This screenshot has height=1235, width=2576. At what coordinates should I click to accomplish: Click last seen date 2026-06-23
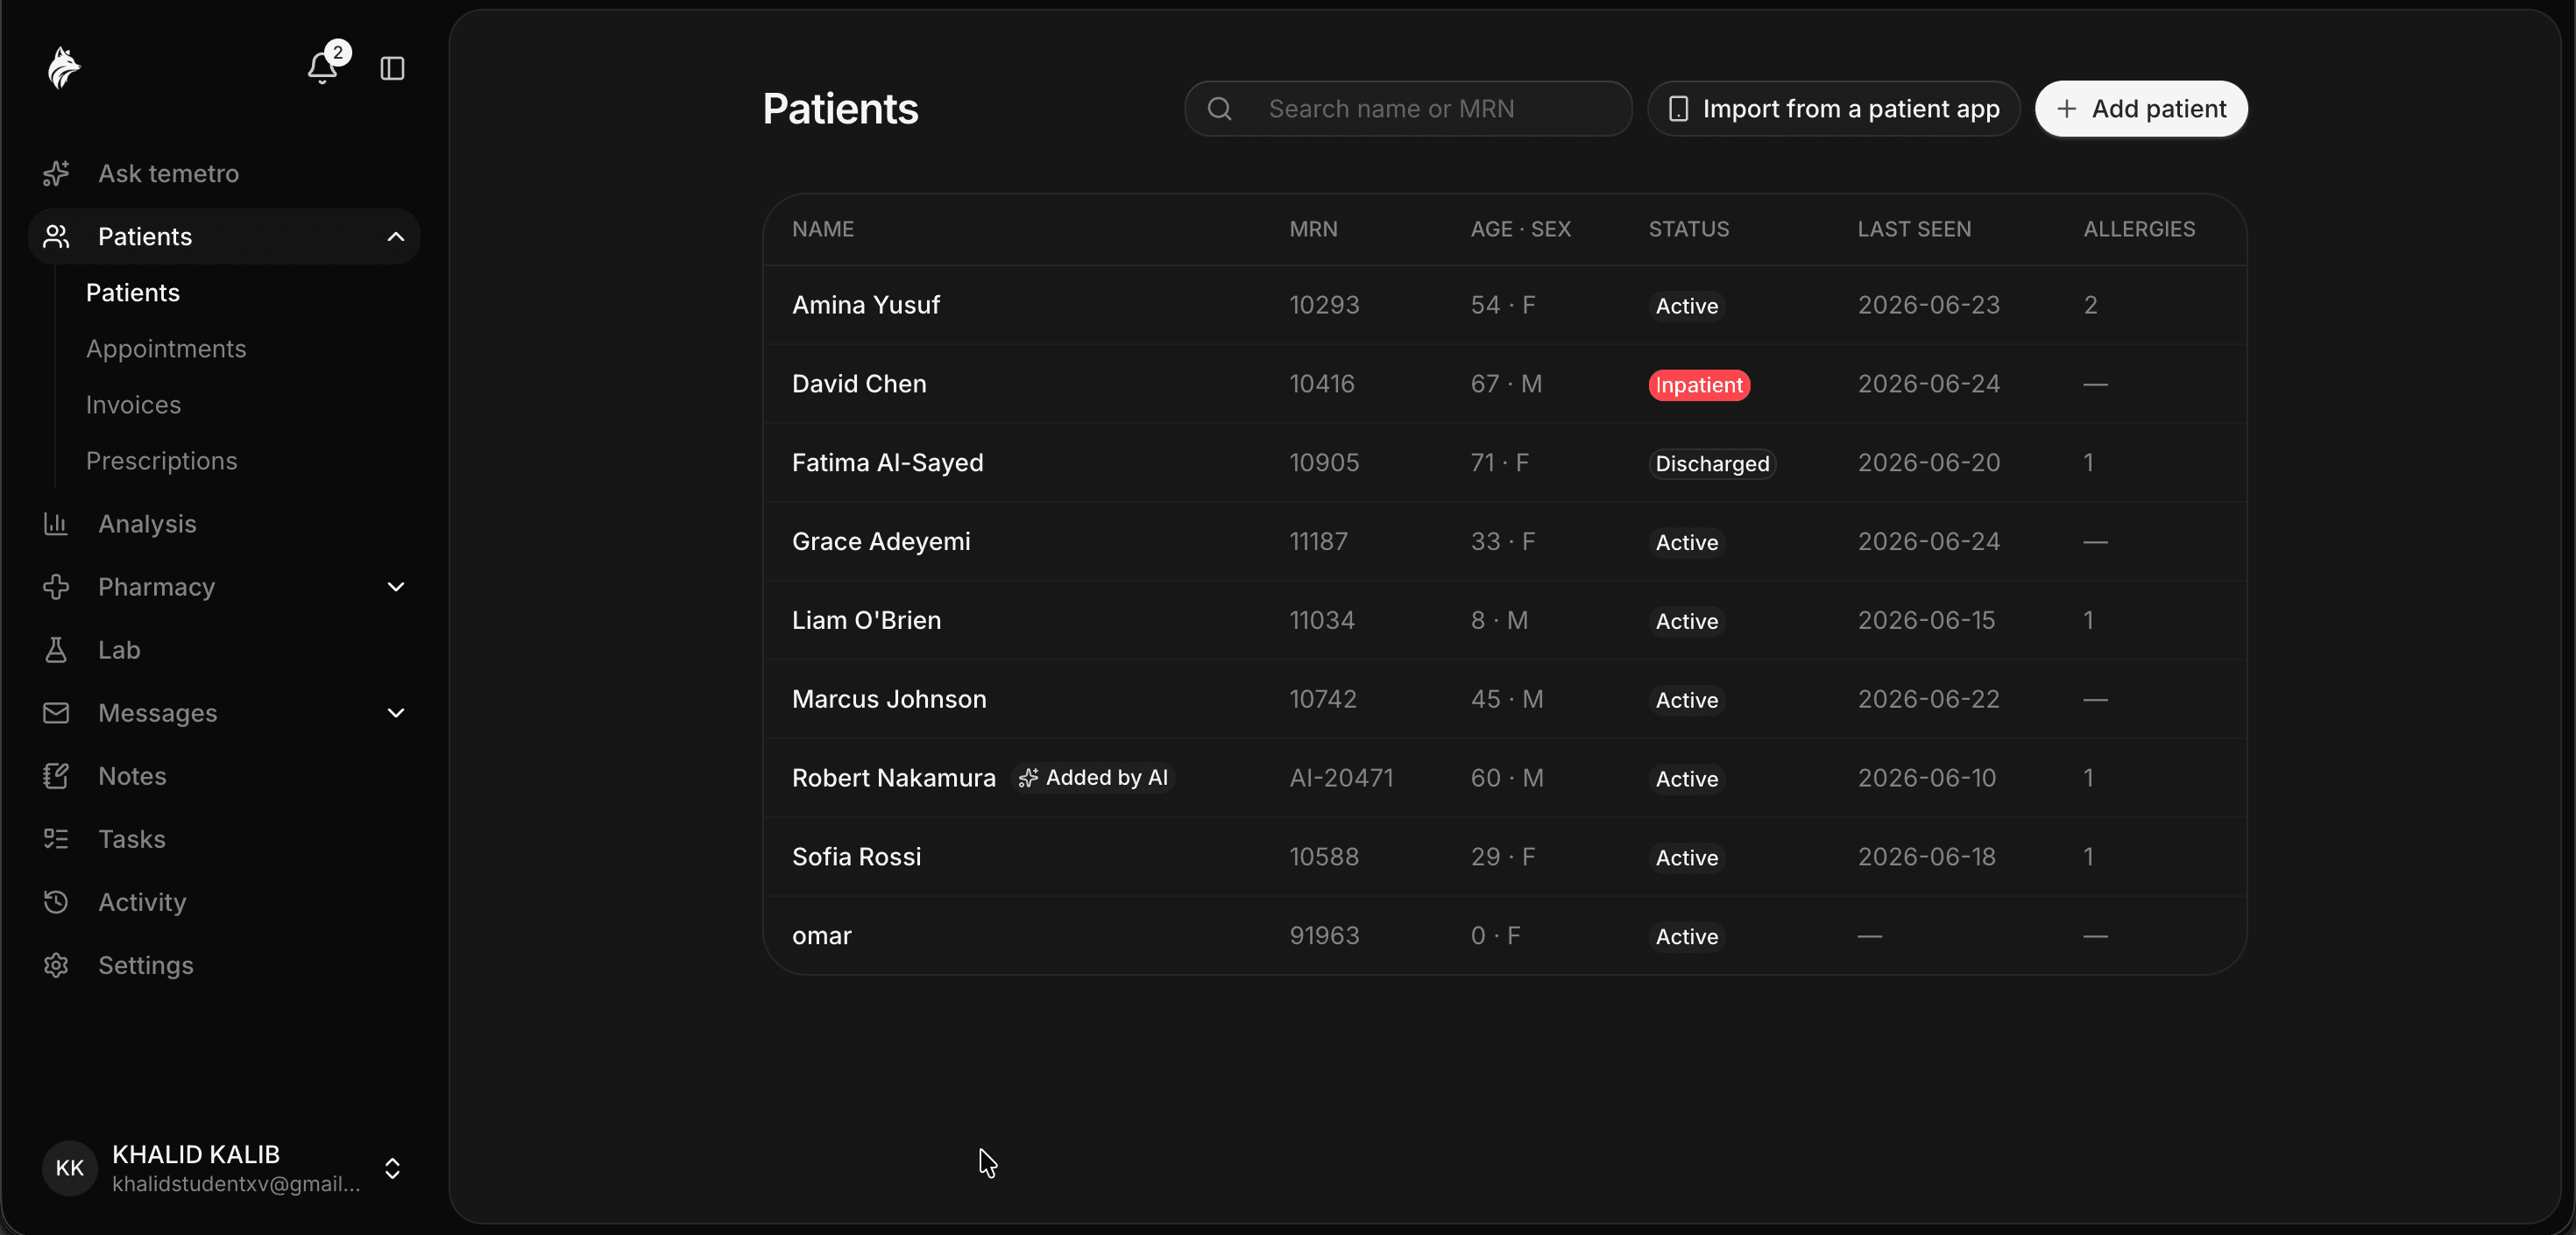[x=1929, y=305]
